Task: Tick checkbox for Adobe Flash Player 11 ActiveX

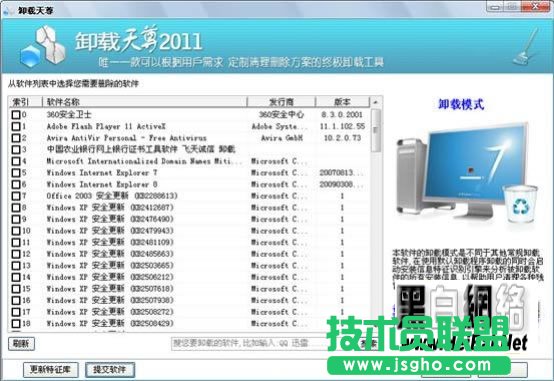Action: [16, 127]
